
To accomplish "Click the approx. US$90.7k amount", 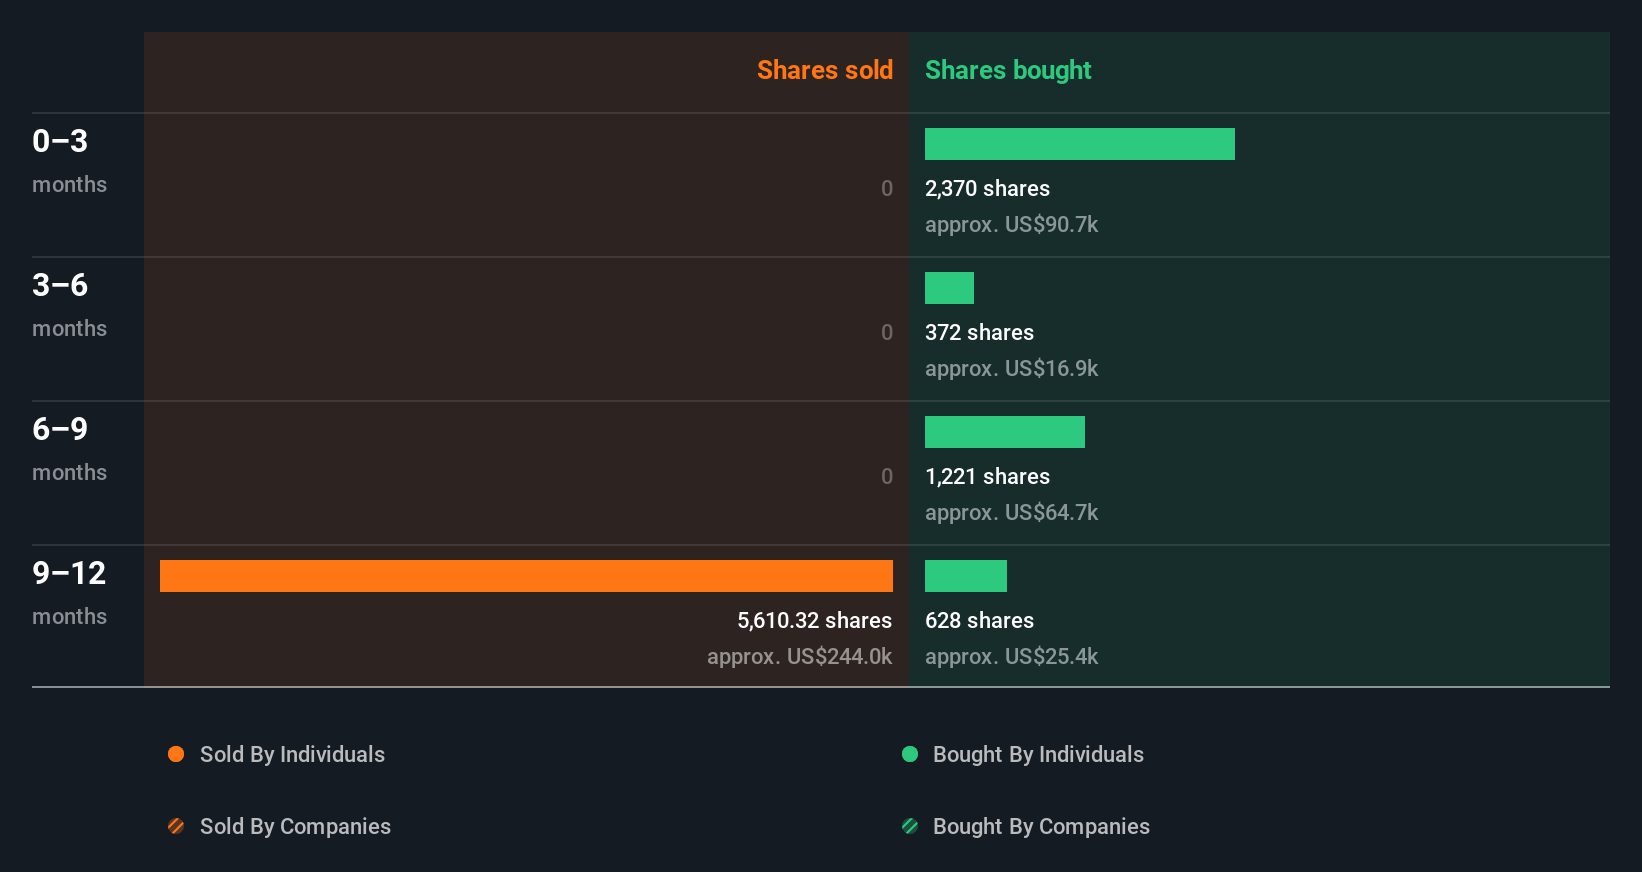I will (1011, 224).
